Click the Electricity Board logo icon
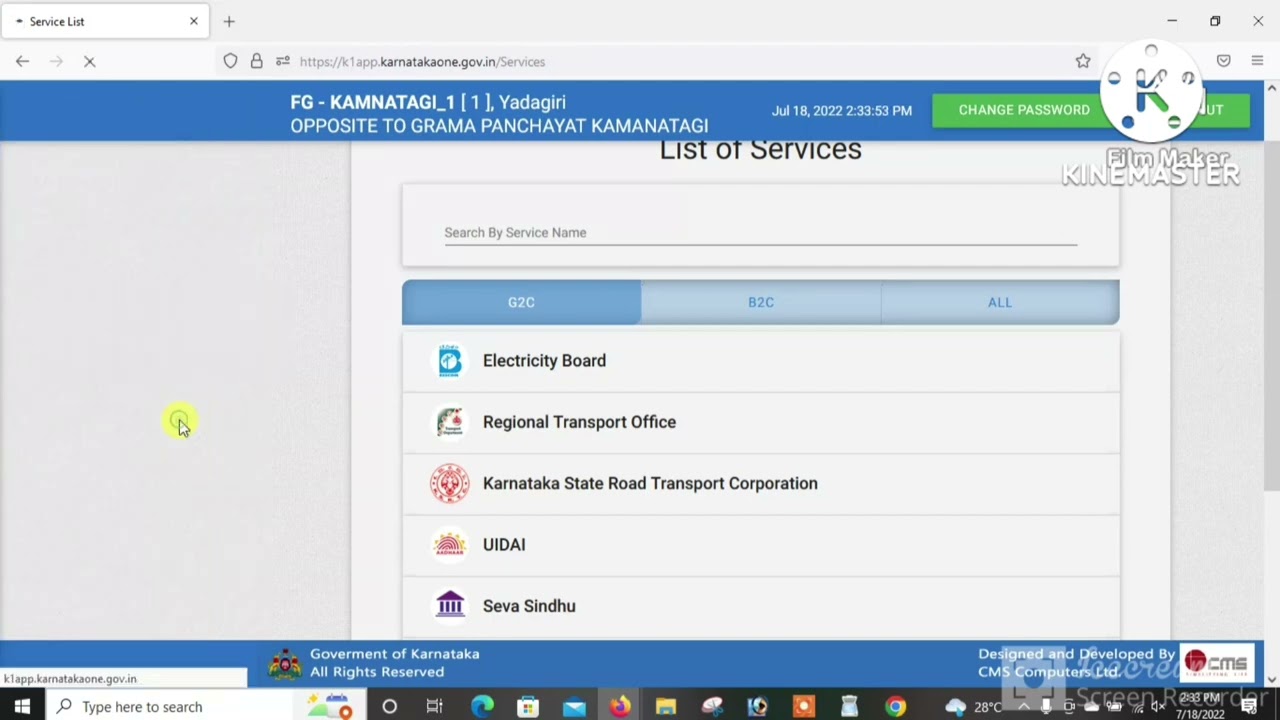Image resolution: width=1280 pixels, height=720 pixels. tap(450, 361)
